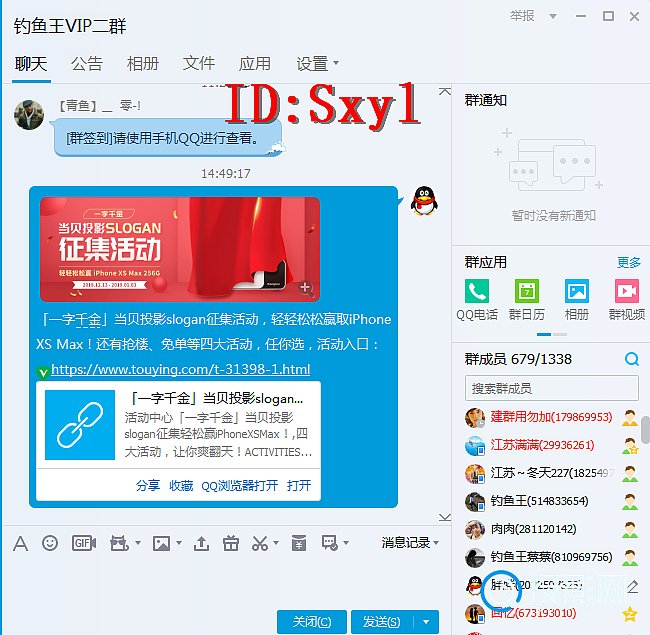Open 相册 group app icon
The image size is (650, 635).
pos(577,291)
